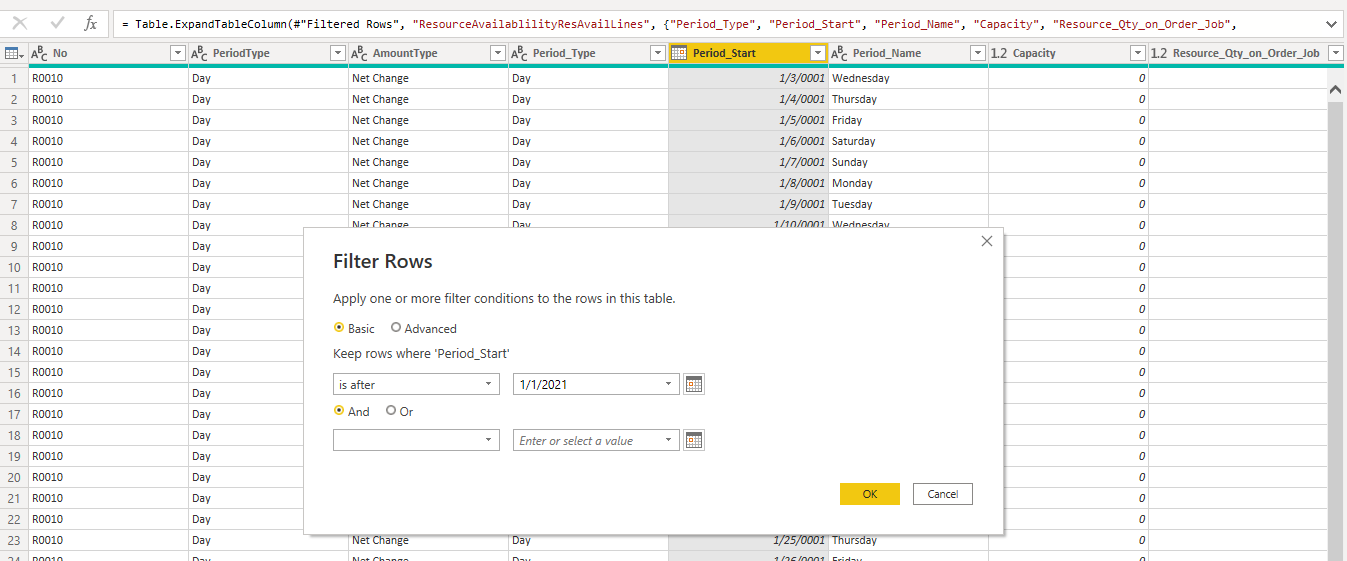Click Net Change in row 3
1347x561 pixels.
click(428, 120)
